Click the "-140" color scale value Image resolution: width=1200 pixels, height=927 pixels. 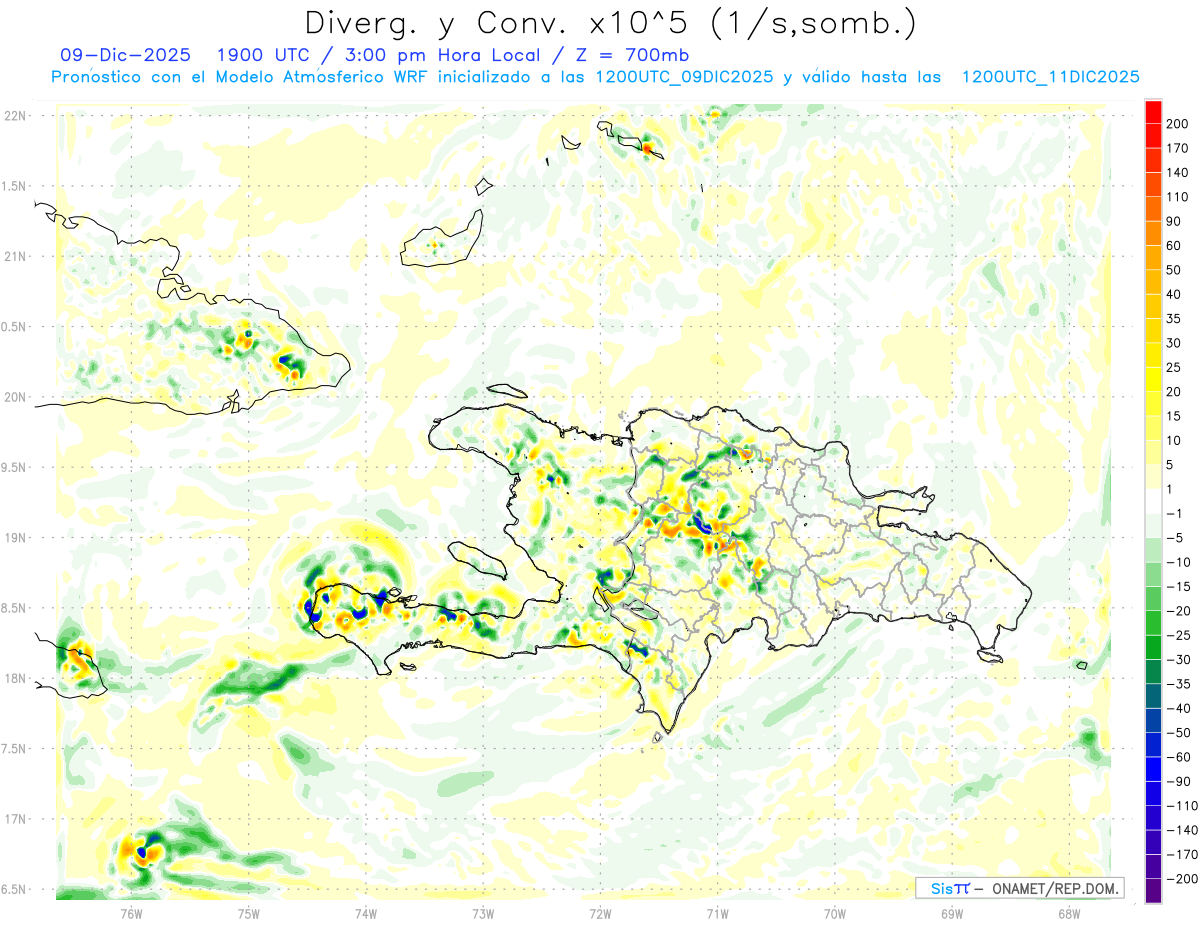click(x=1181, y=832)
